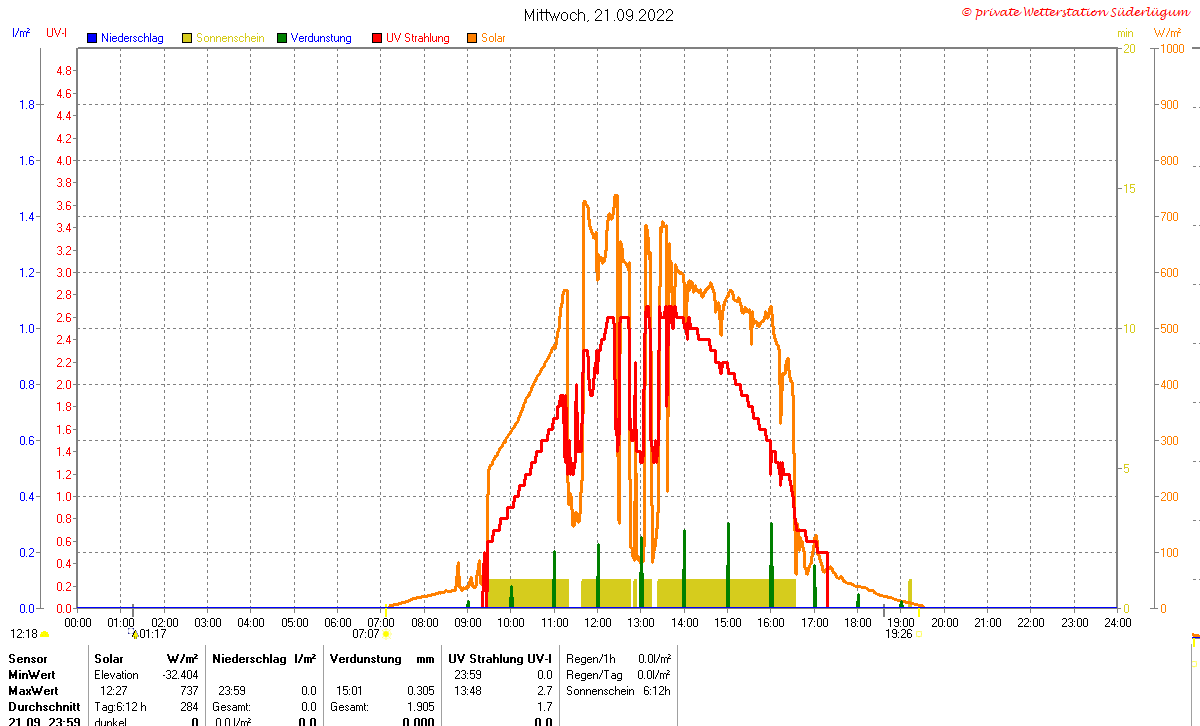1200x726 pixels.
Task: Click the moon icon beside 12:18
Action: click(44, 634)
